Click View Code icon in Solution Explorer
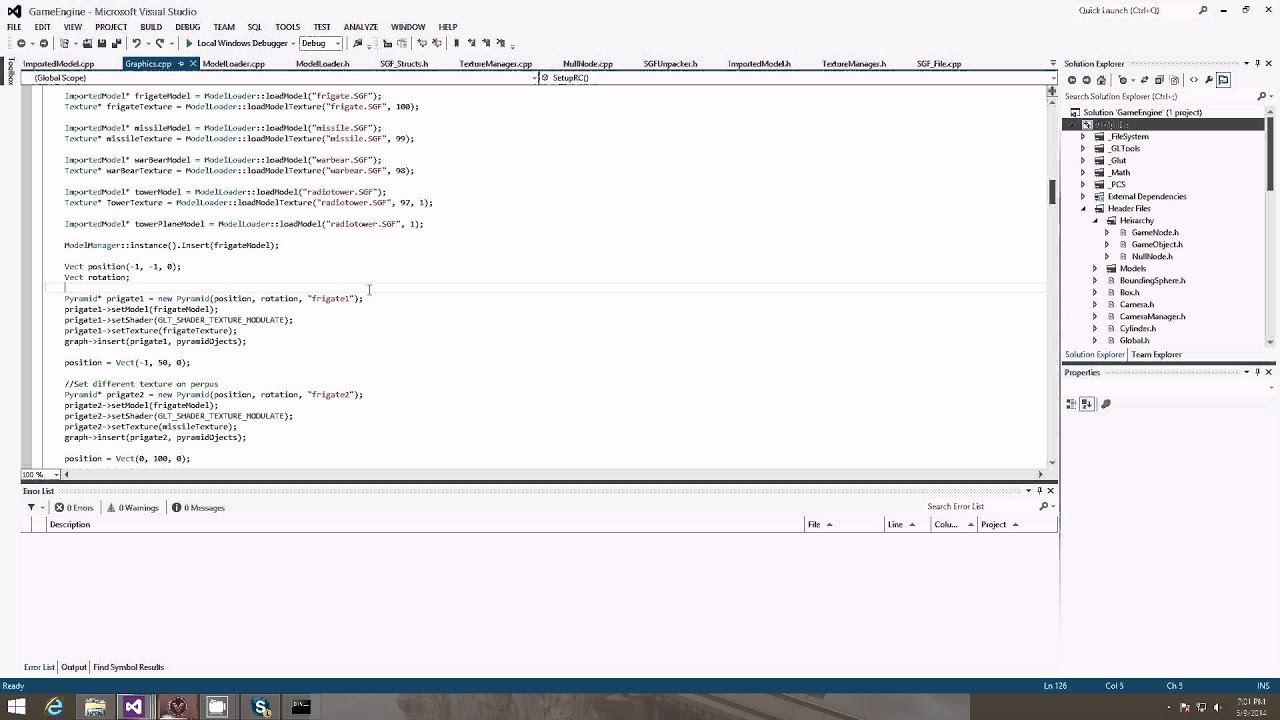 tap(1193, 80)
